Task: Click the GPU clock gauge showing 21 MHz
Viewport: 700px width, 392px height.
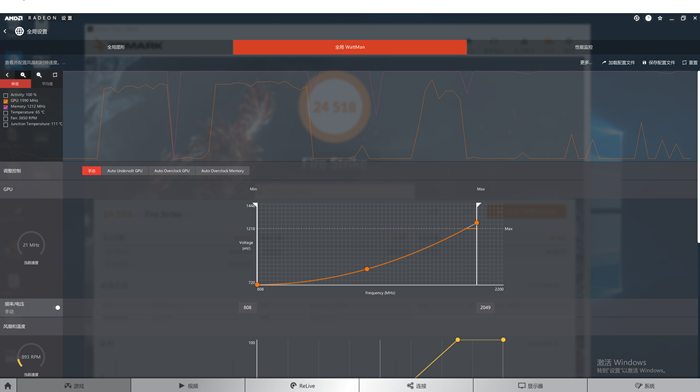Action: tap(31, 245)
